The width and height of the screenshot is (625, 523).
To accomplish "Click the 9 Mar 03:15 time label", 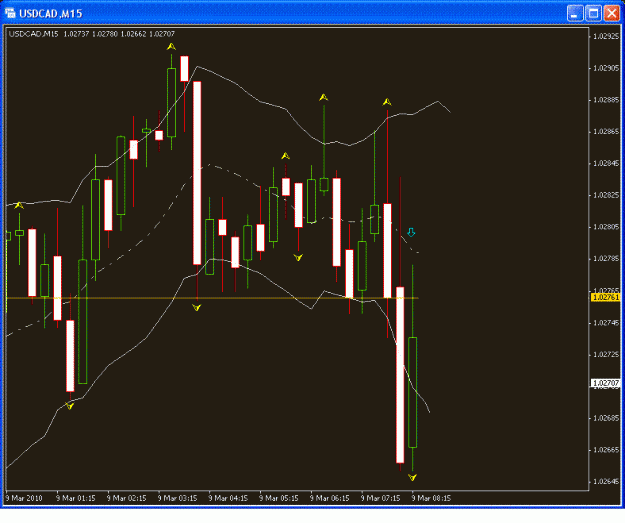I will 177,498.
